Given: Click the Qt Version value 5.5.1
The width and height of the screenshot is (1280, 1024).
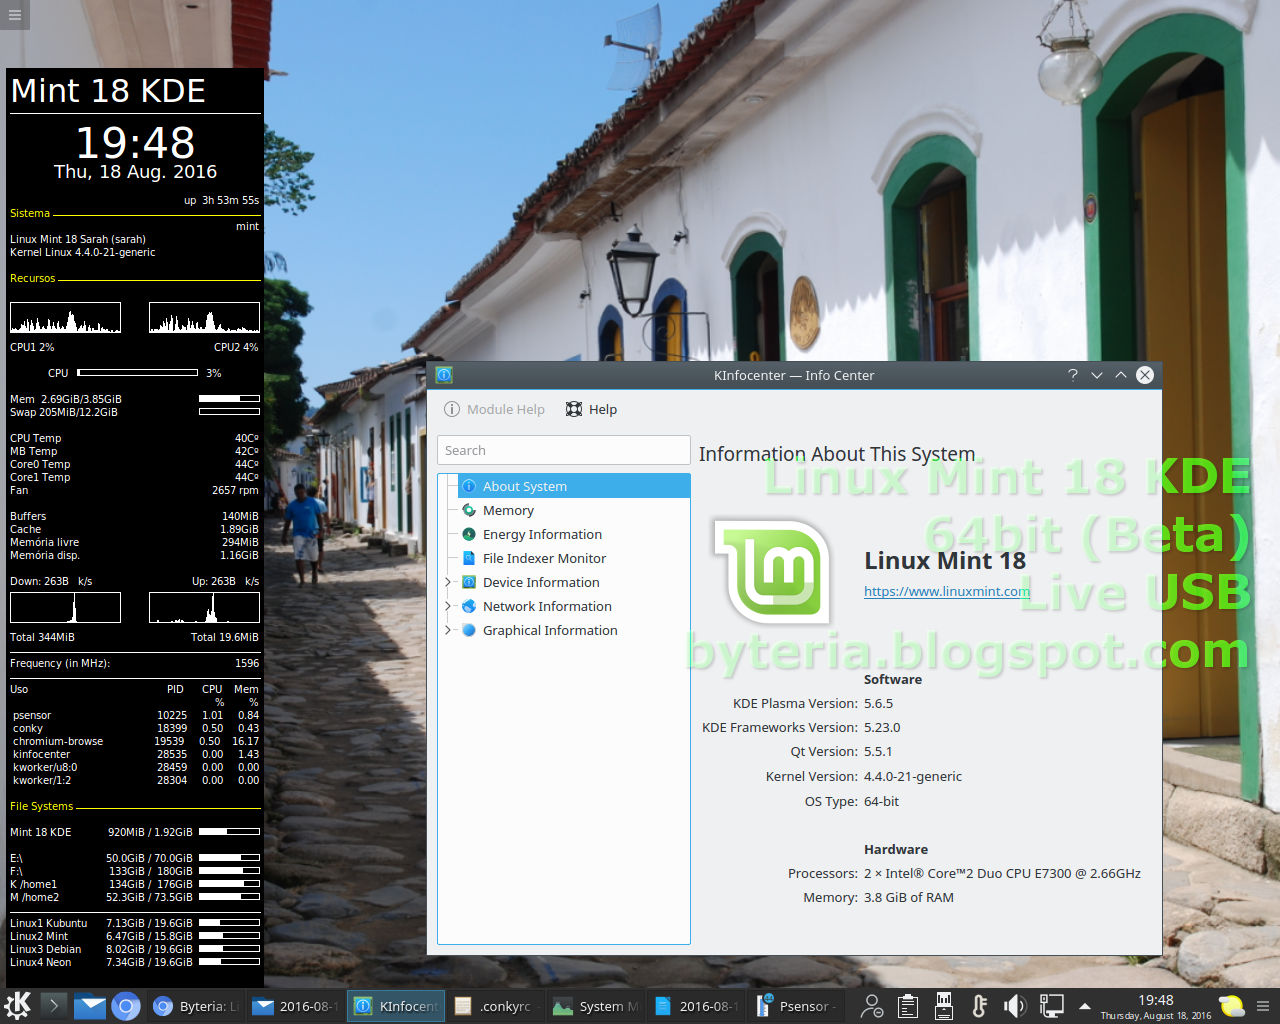Looking at the screenshot, I should 878,751.
